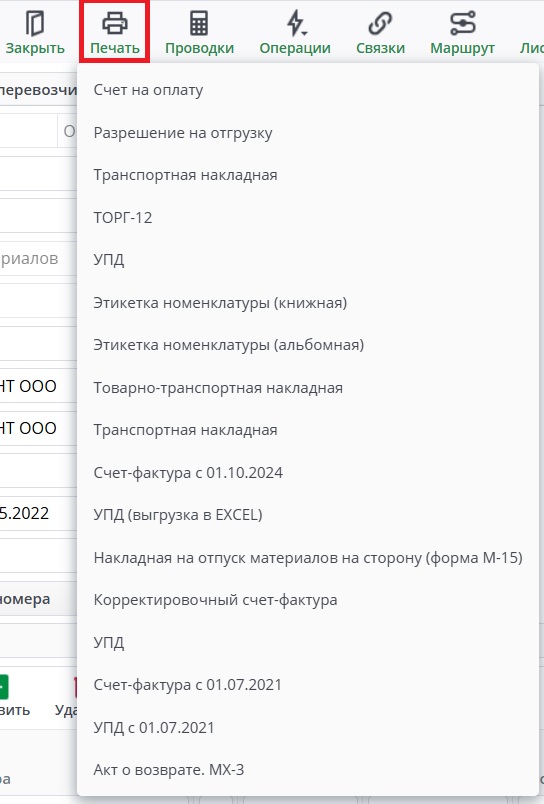Screen dimensions: 544x804
Task: Select Накладная на отпуск материалов форма М-15
Action: (x=308, y=558)
